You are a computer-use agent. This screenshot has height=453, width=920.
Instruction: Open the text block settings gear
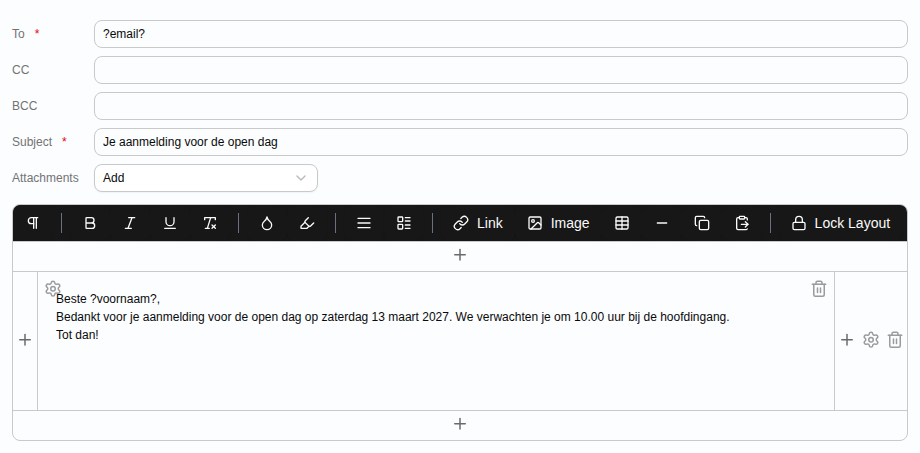(53, 289)
